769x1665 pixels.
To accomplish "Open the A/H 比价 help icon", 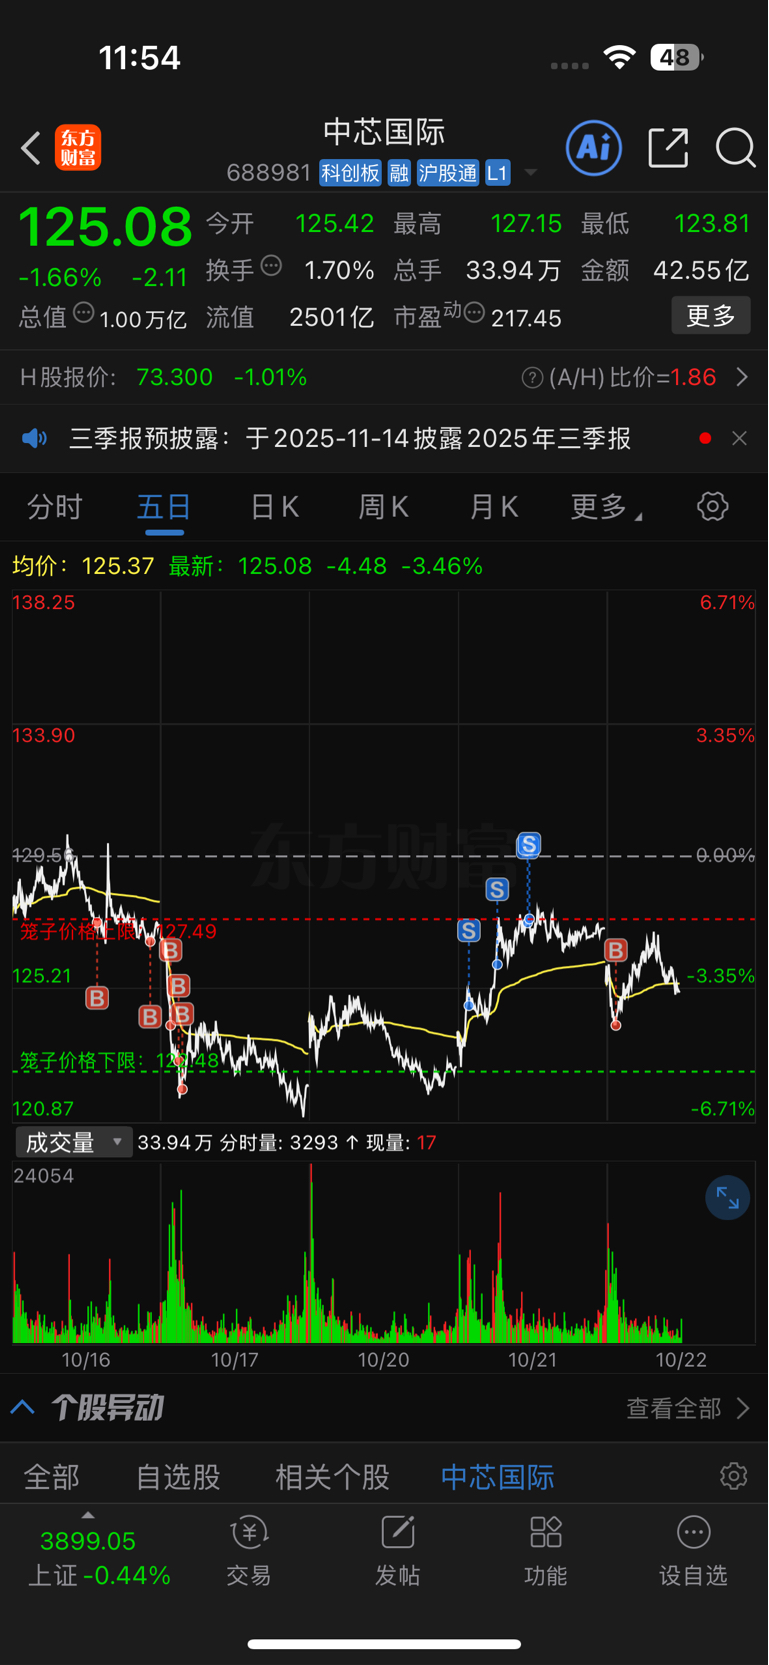I will tap(533, 378).
